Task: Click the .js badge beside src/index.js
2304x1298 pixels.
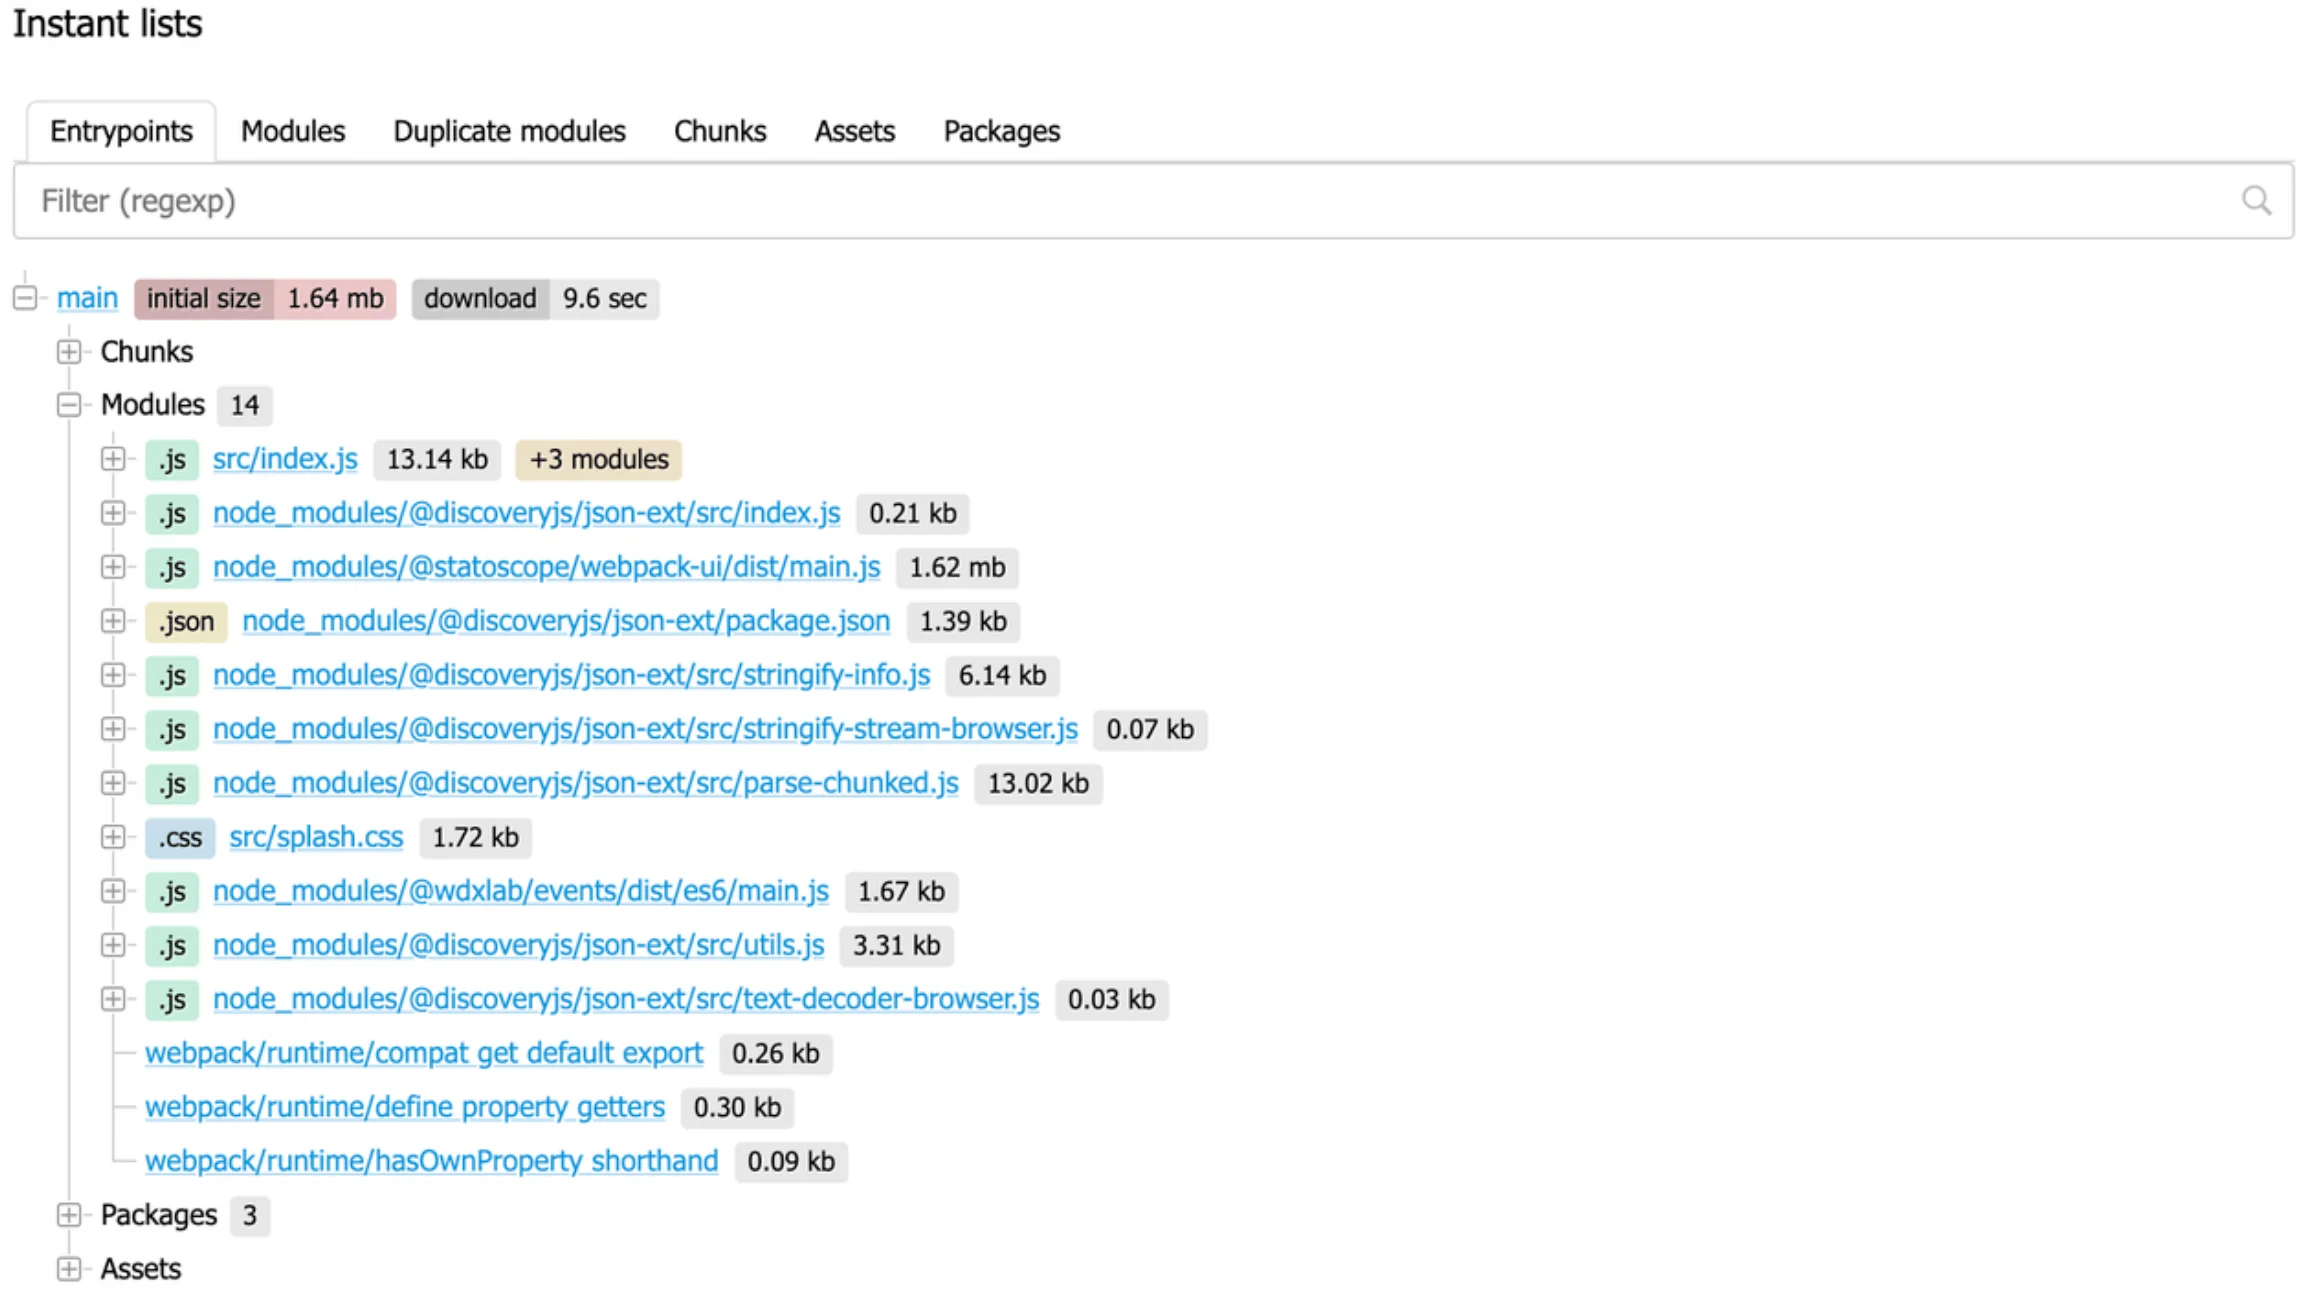Action: (x=172, y=459)
